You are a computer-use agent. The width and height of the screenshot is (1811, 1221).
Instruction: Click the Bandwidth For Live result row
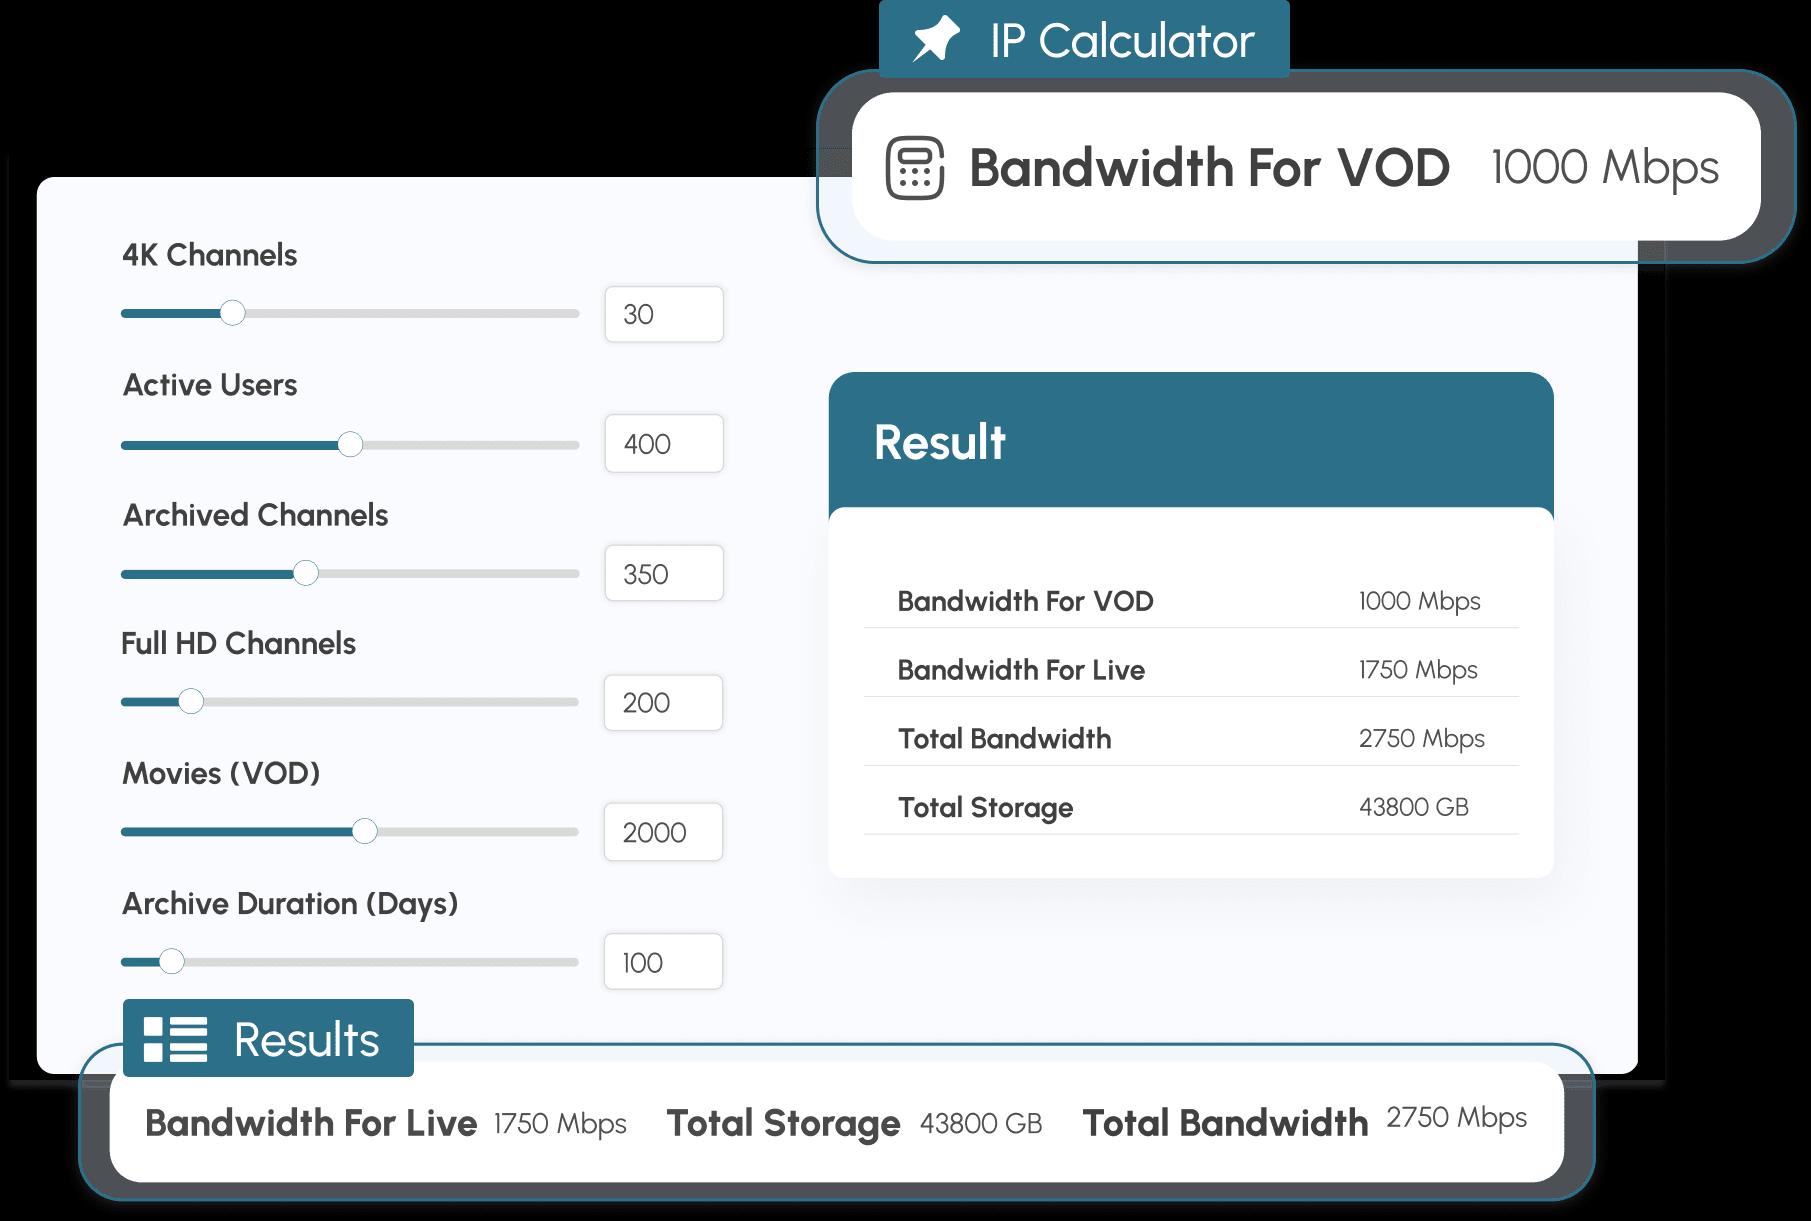click(1190, 670)
